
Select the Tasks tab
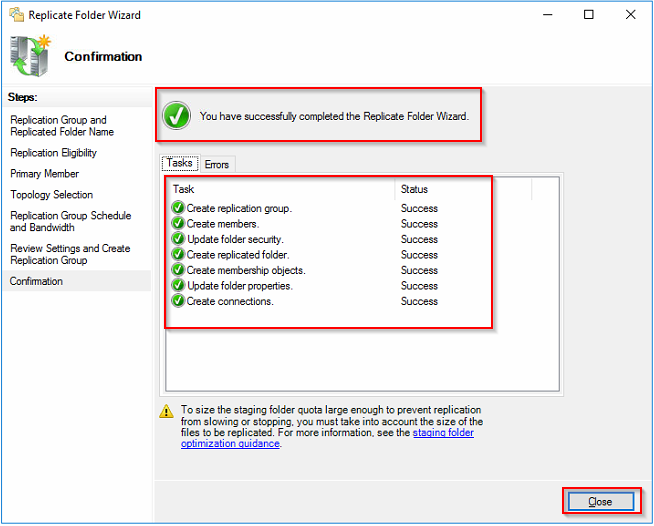coord(180,163)
